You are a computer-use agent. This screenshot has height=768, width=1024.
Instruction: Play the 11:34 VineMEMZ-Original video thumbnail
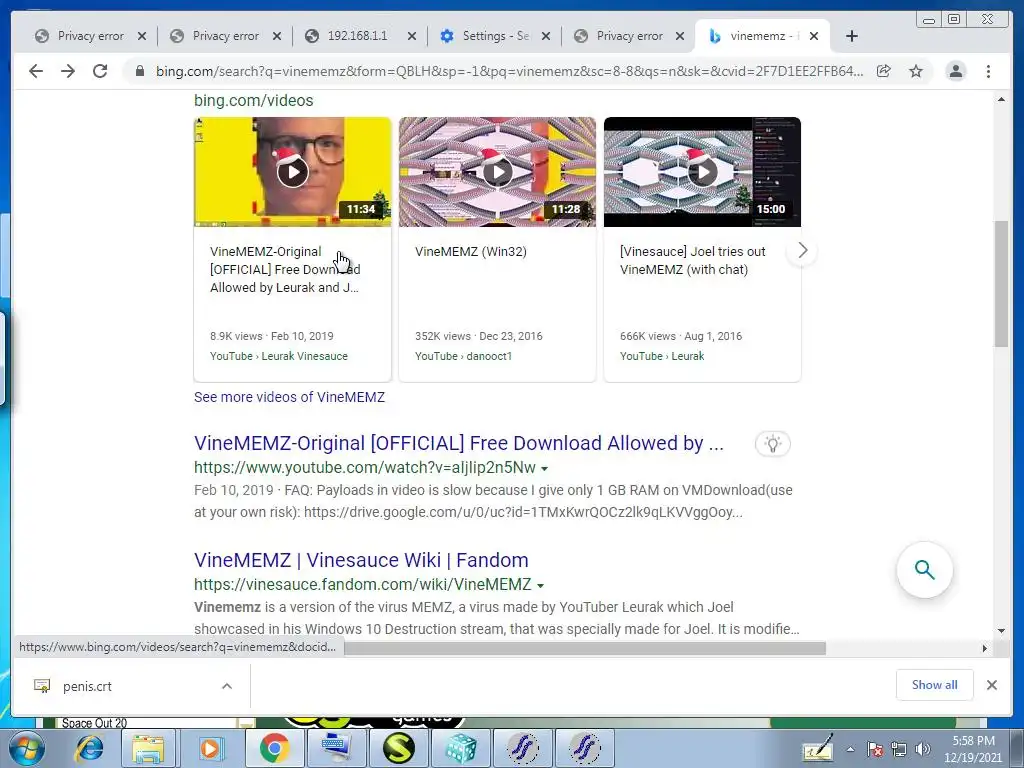[293, 172]
